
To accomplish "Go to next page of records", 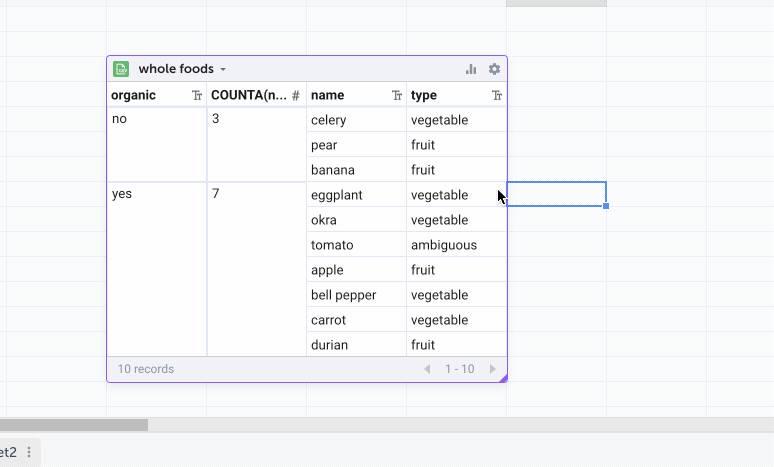I will pos(492,369).
